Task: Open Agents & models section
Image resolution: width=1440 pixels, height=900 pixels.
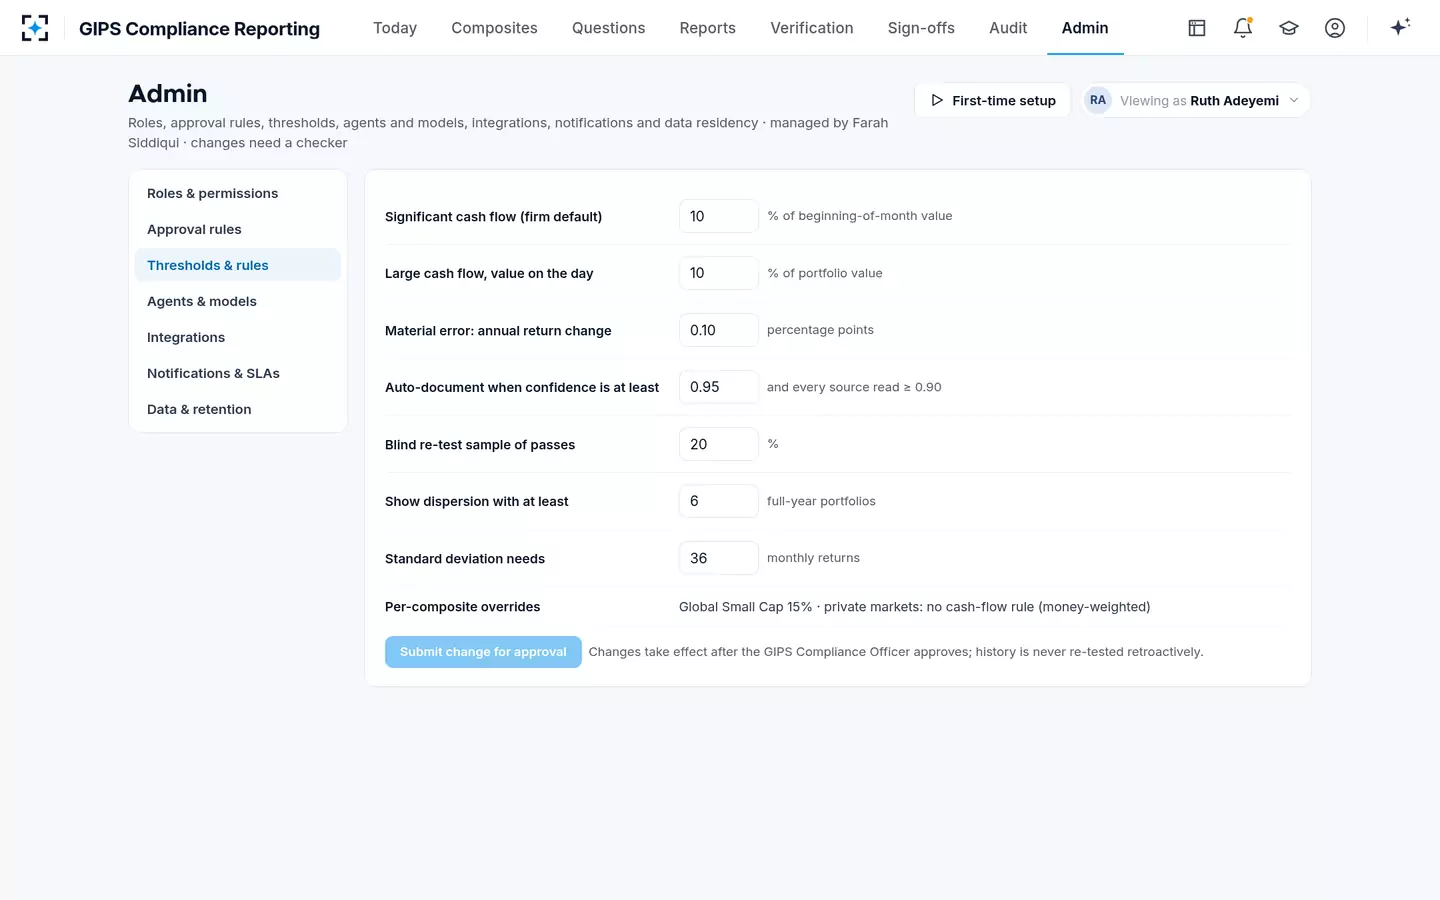Action: point(238,301)
